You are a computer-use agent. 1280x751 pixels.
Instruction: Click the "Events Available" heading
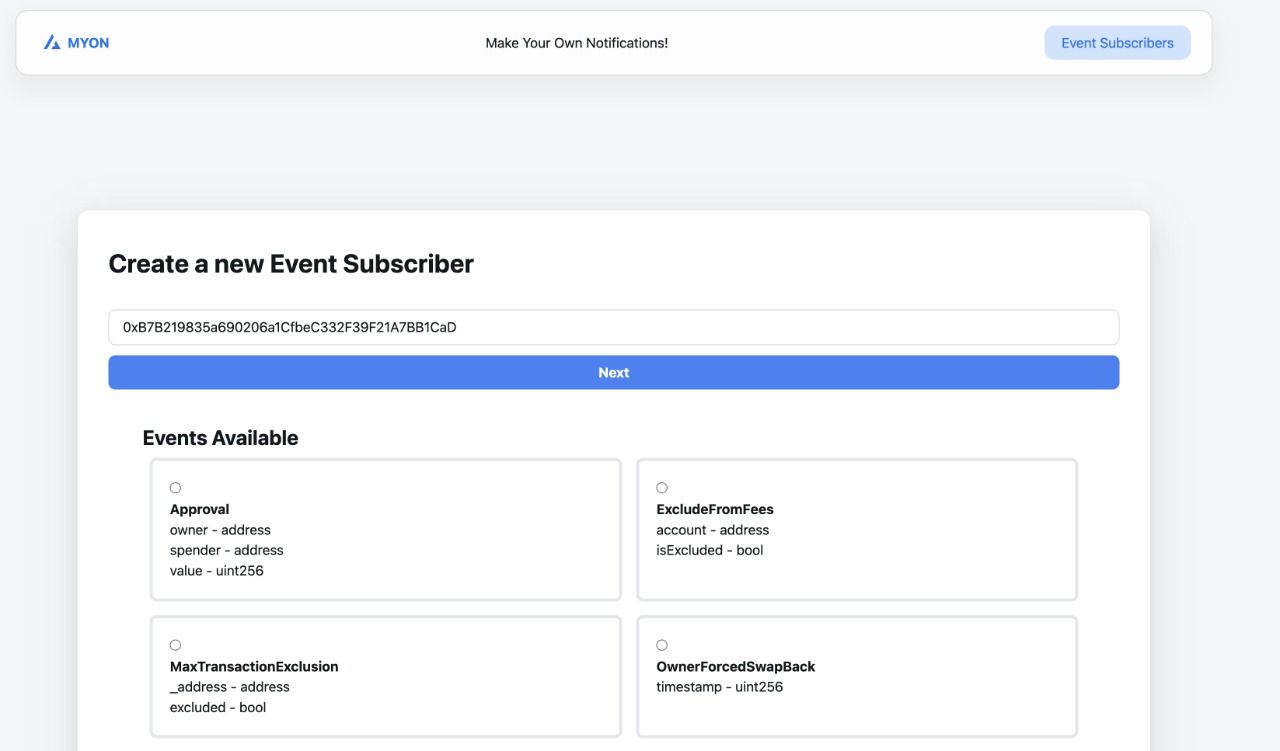click(220, 438)
